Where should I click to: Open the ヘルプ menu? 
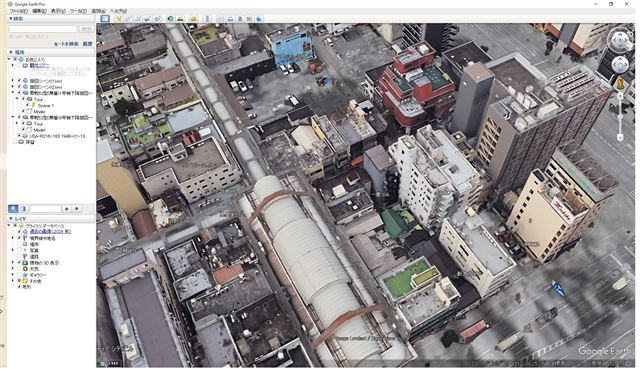(119, 11)
